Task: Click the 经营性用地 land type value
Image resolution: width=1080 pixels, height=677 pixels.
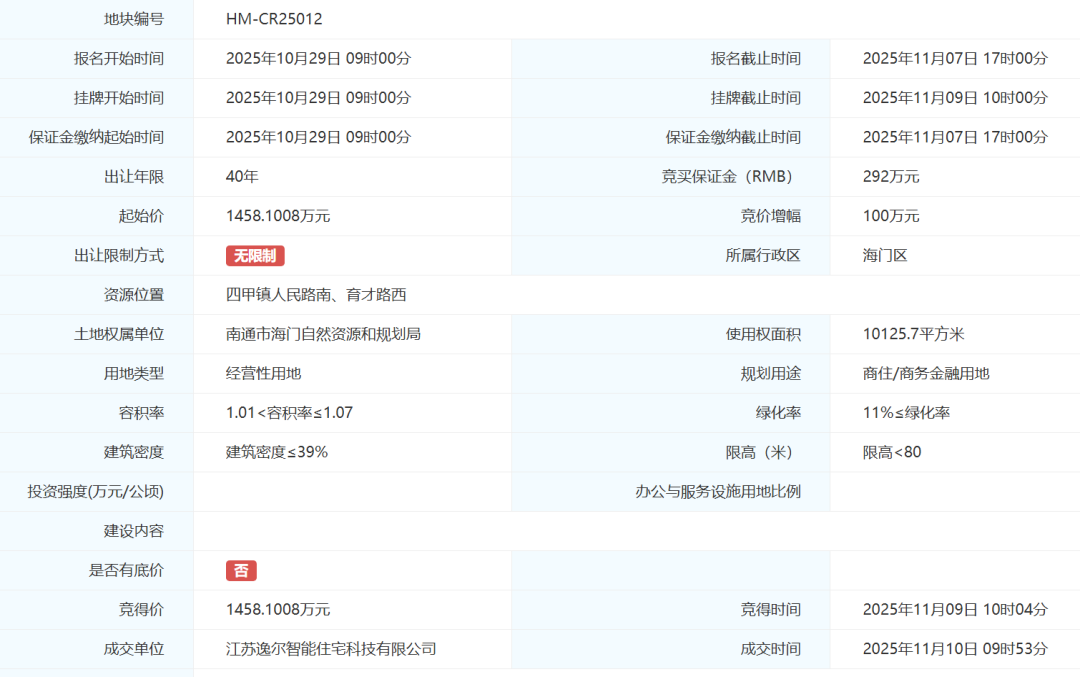Action: (x=264, y=374)
